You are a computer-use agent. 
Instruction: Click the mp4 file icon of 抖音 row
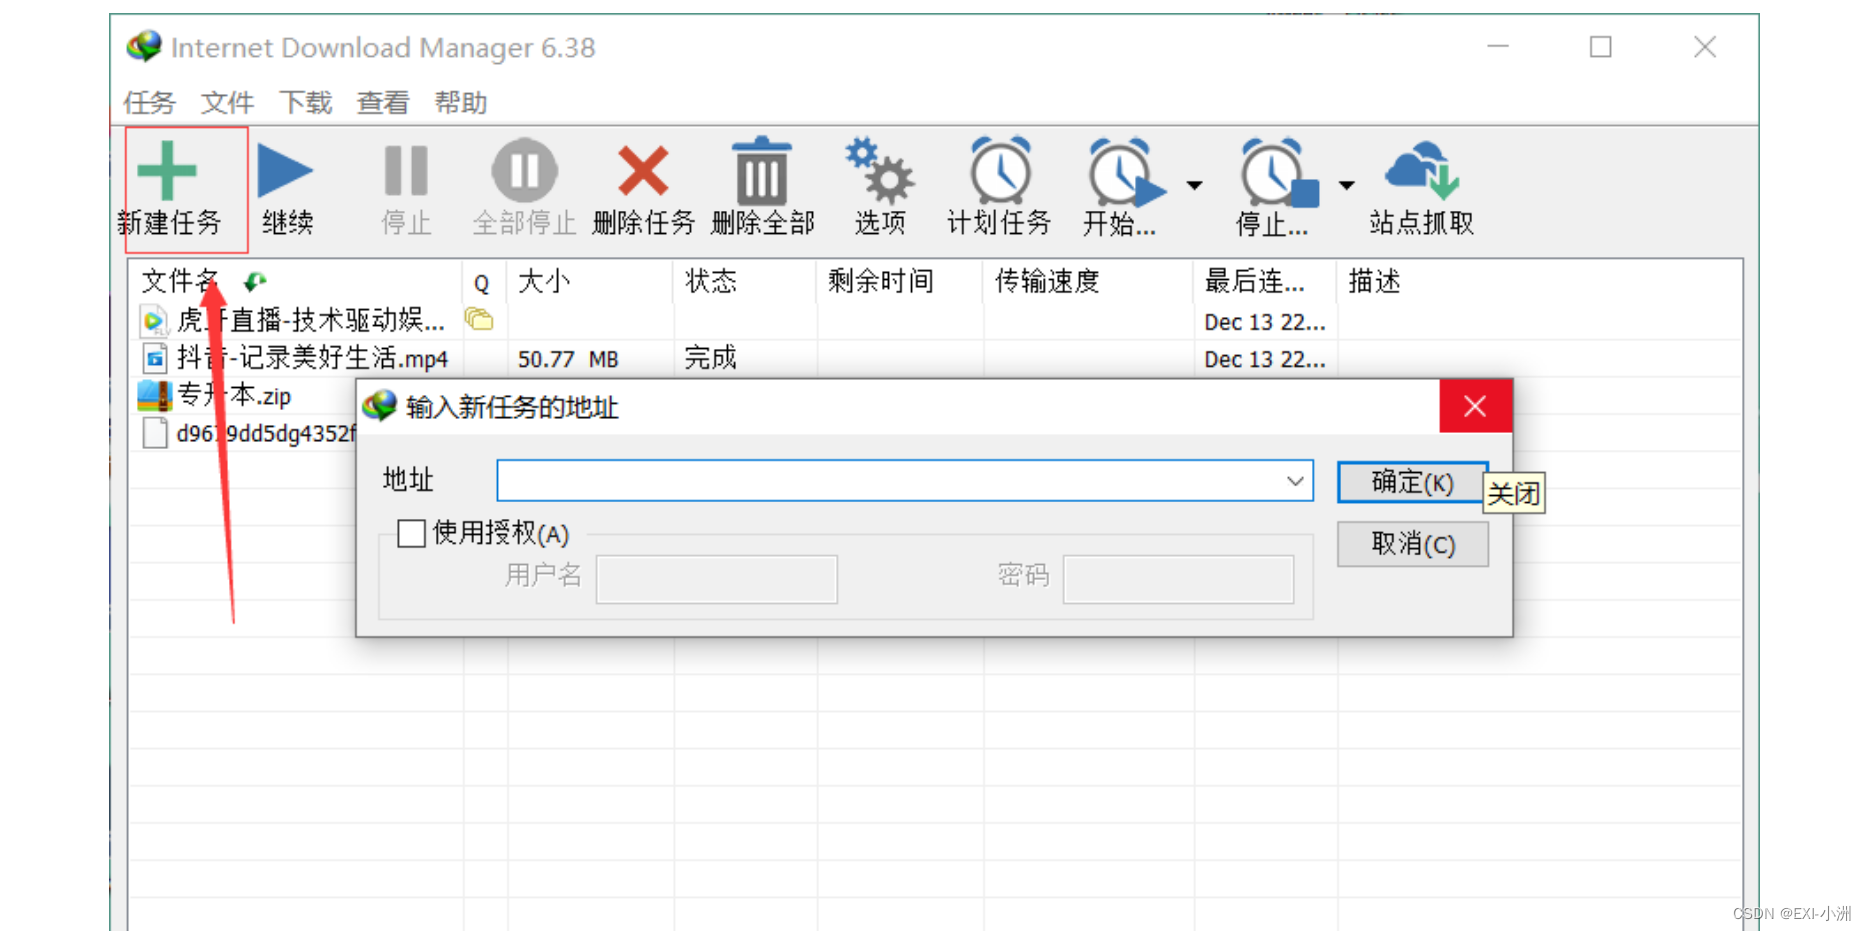coord(154,358)
